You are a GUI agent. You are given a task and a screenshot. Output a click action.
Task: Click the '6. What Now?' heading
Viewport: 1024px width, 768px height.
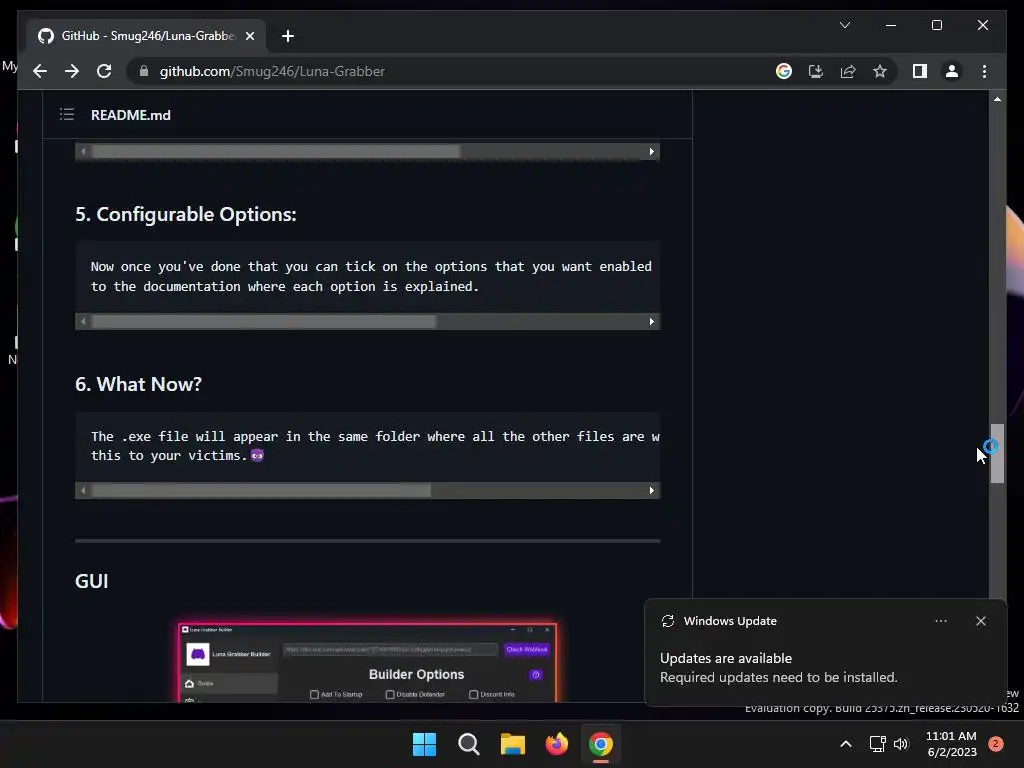pyautogui.click(x=138, y=384)
